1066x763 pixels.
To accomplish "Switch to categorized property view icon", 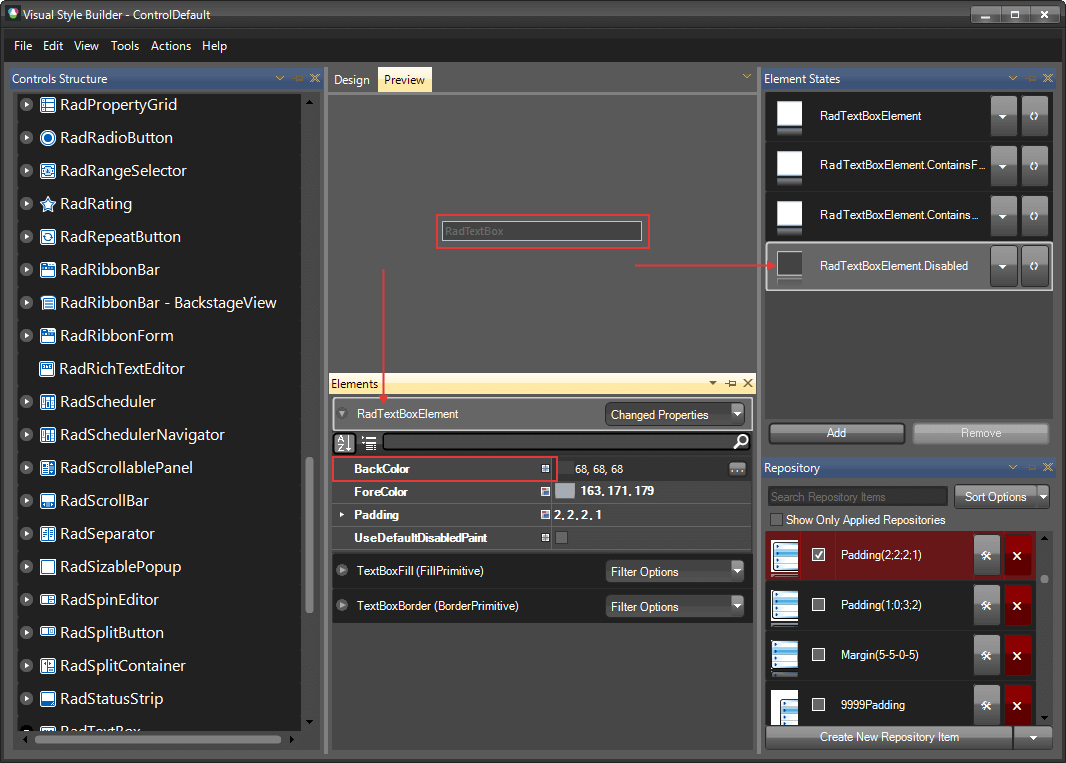I will coord(368,444).
